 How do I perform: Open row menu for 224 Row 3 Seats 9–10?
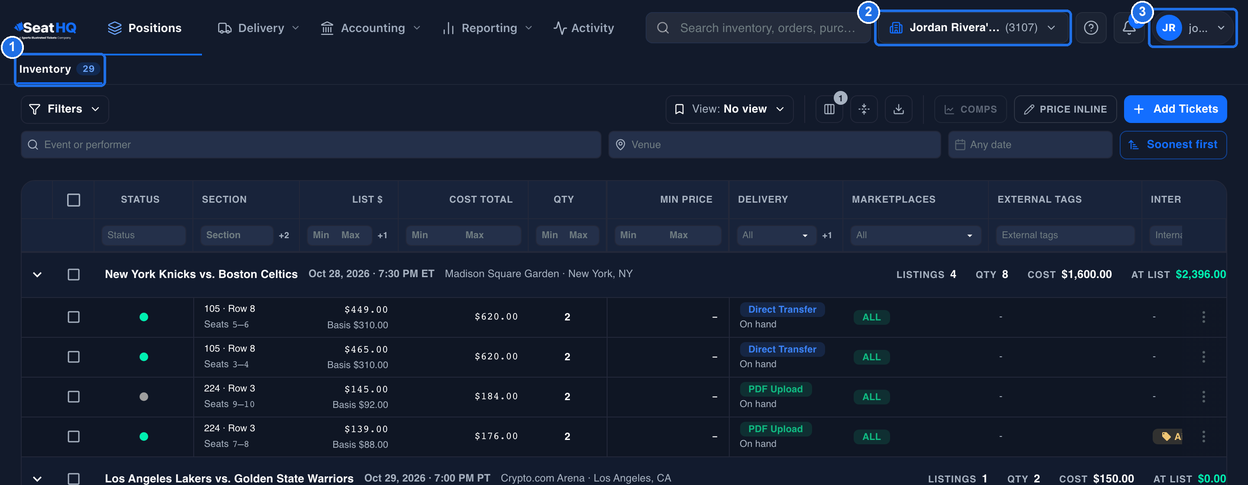pos(1203,397)
